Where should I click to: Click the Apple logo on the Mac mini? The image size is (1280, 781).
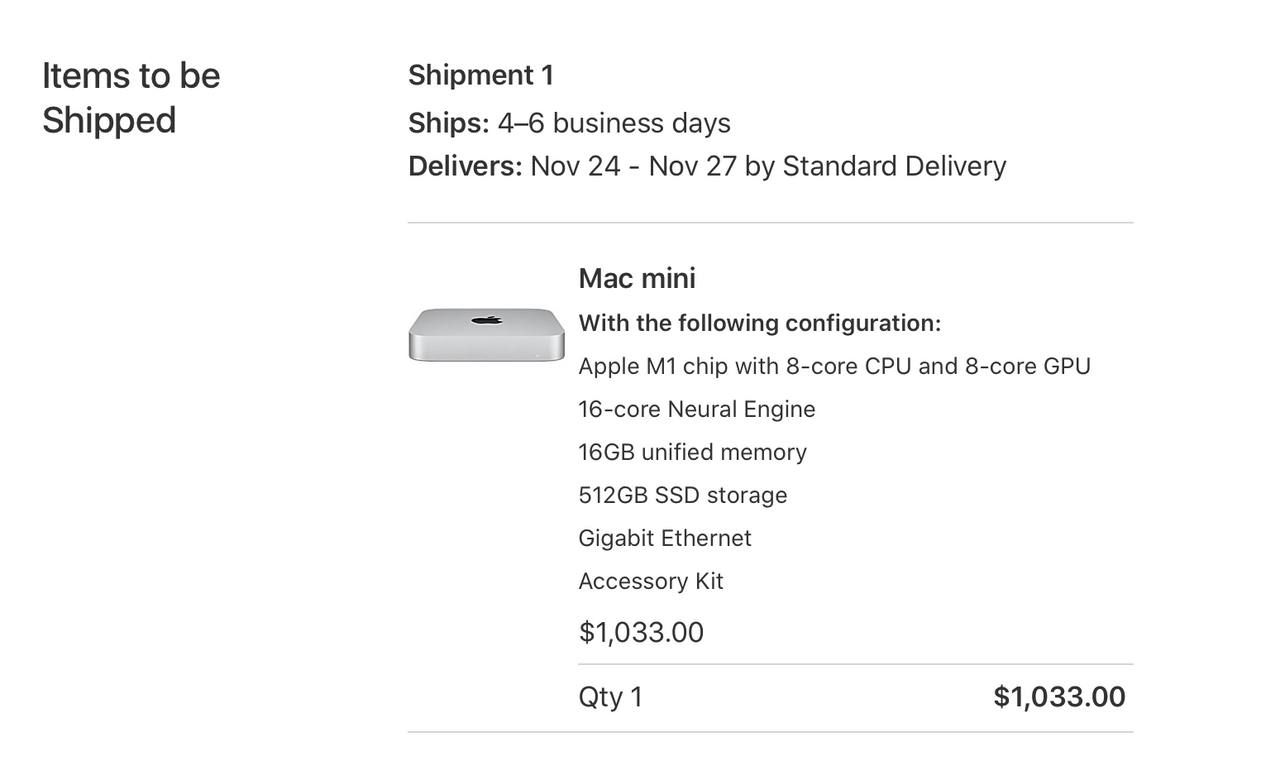pyautogui.click(x=487, y=320)
